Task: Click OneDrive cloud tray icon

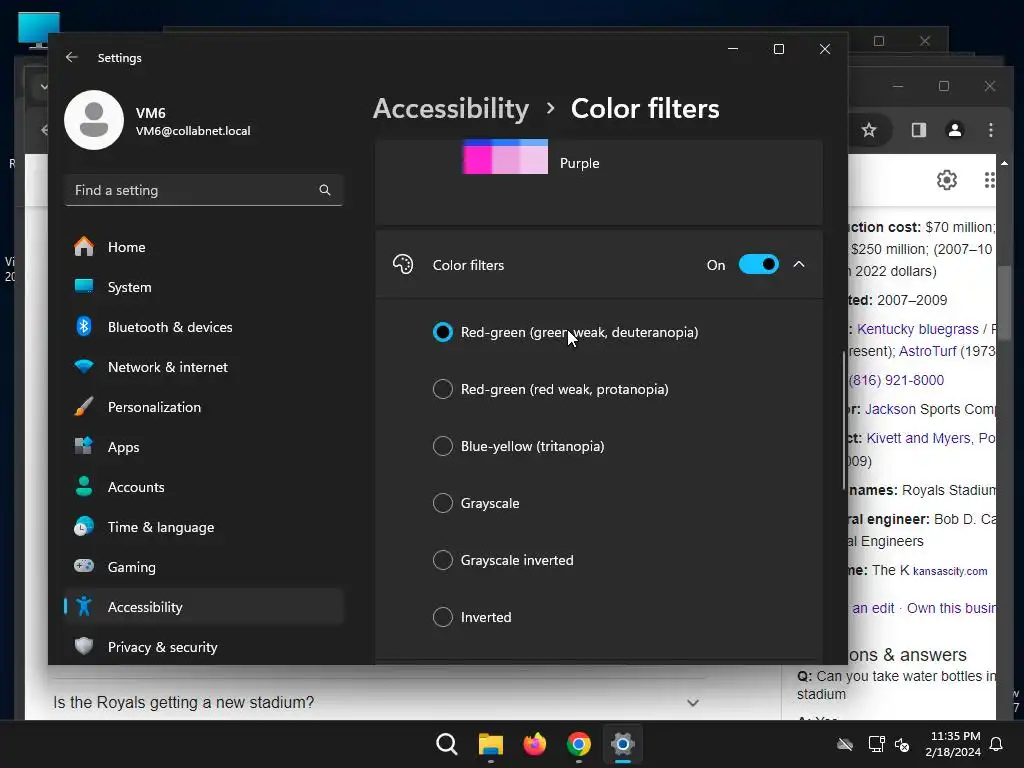Action: (x=845, y=744)
